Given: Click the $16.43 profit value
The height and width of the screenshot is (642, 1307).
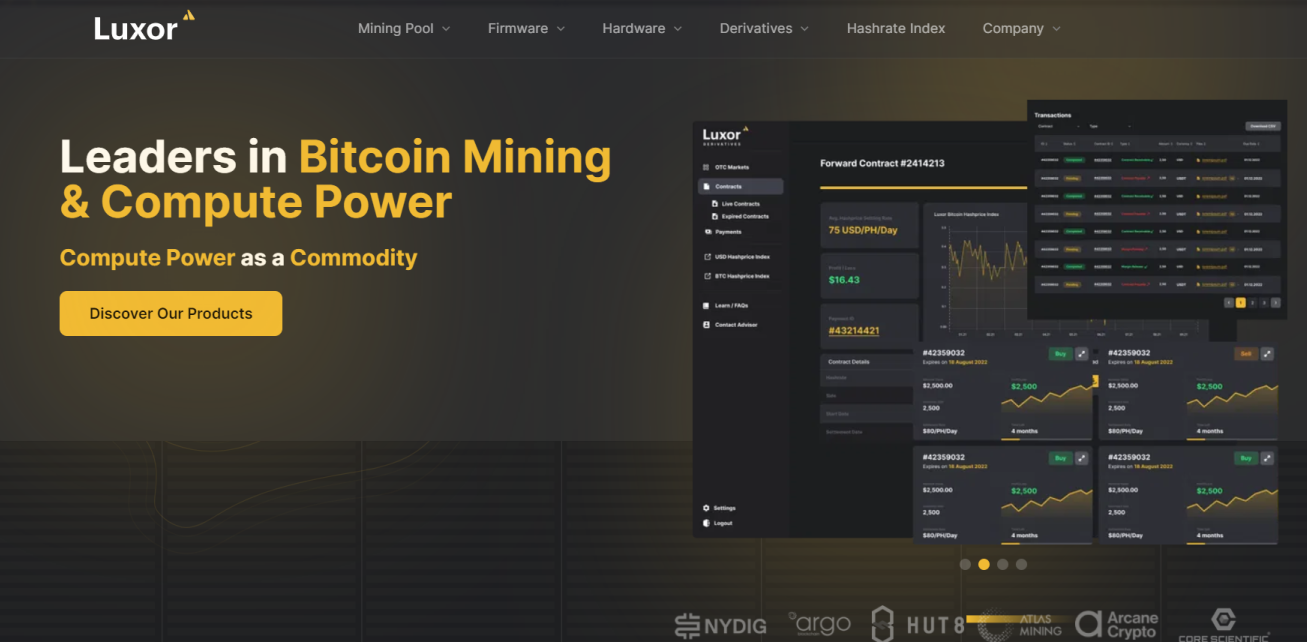Looking at the screenshot, I should tap(844, 280).
